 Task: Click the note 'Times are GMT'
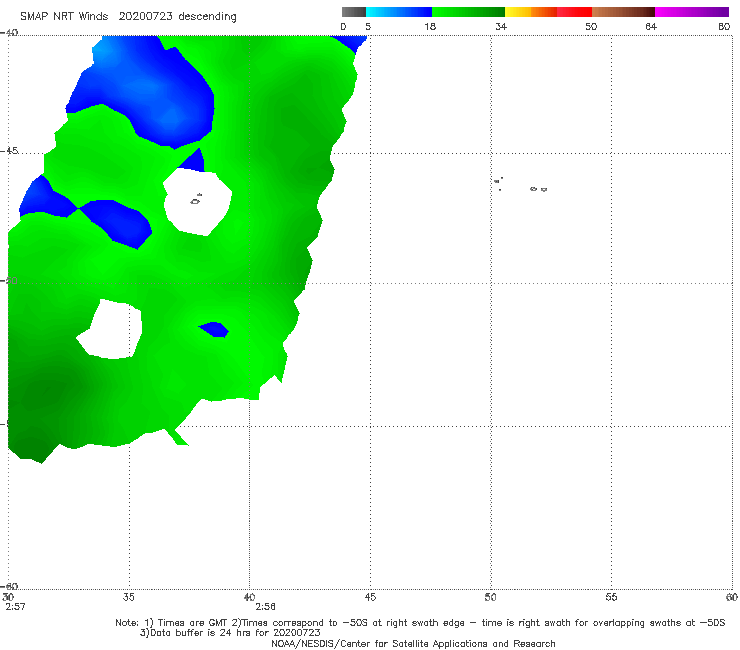[x=193, y=623]
